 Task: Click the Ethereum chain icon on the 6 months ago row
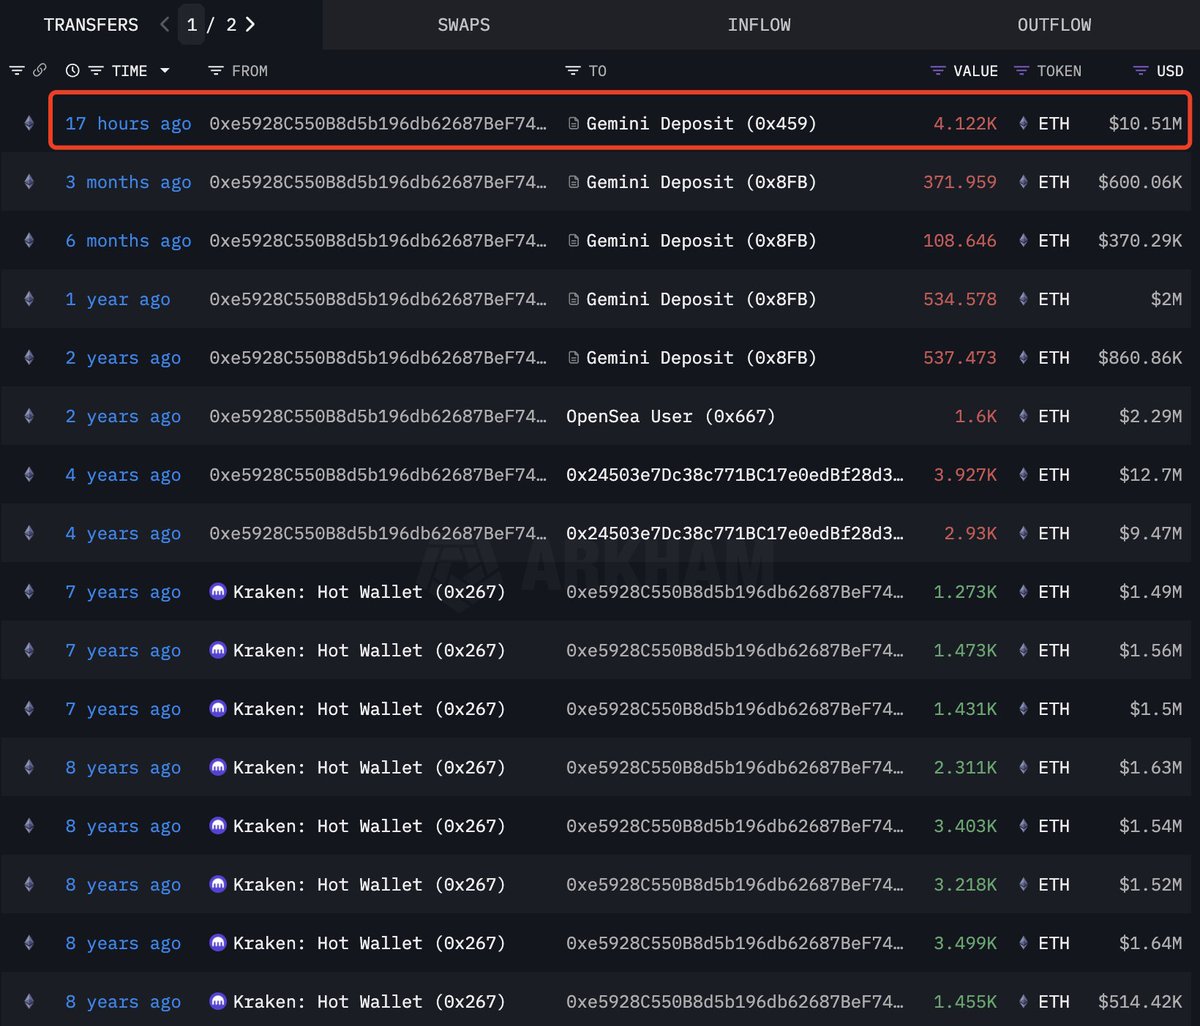(x=28, y=241)
